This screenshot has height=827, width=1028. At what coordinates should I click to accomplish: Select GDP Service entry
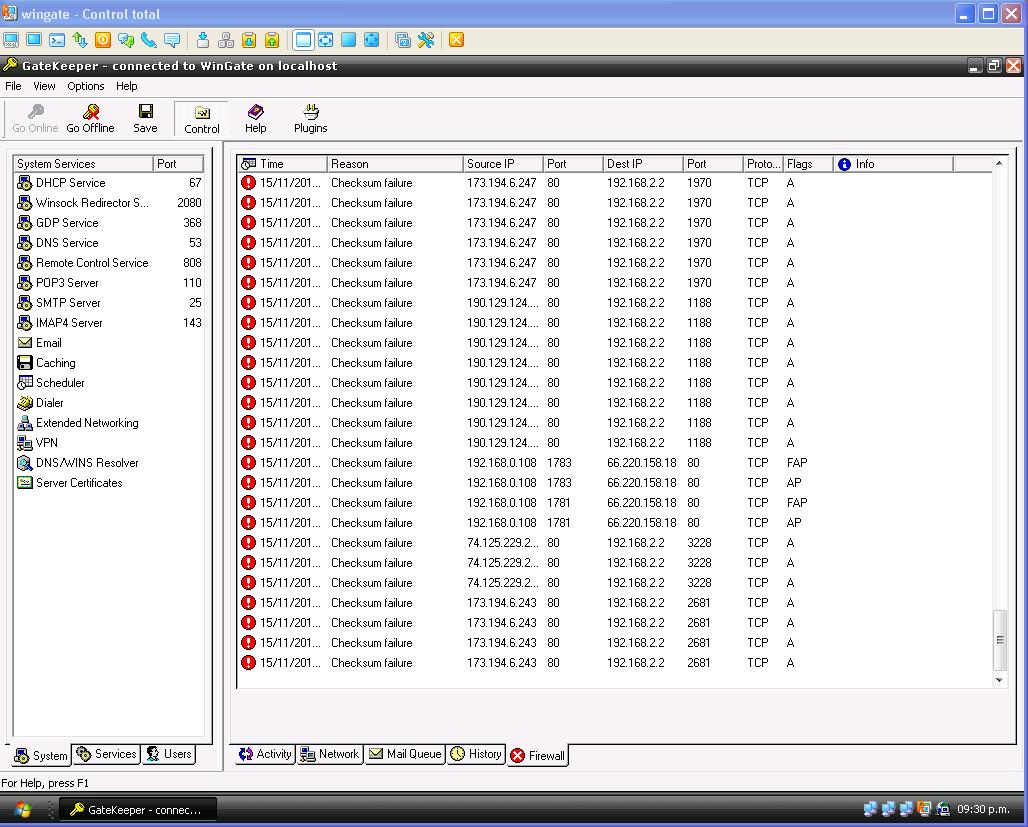(x=109, y=223)
